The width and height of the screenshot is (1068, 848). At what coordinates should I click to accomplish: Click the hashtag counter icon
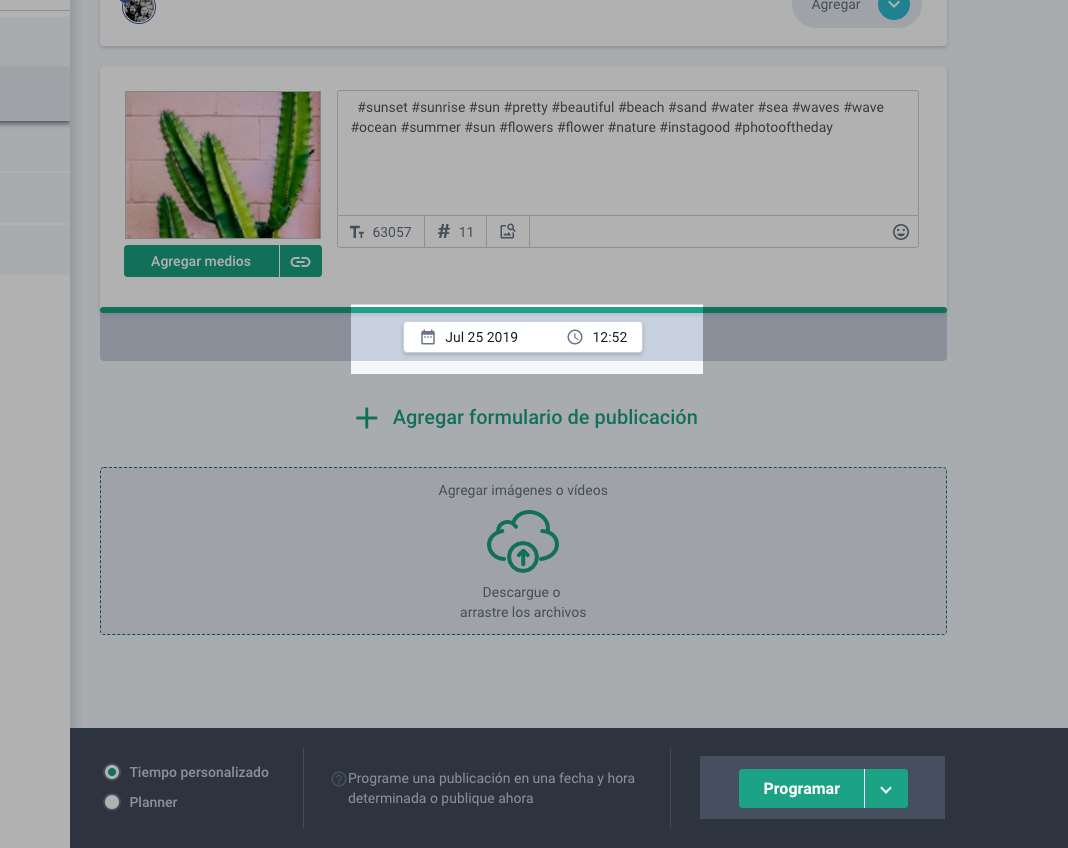(444, 232)
